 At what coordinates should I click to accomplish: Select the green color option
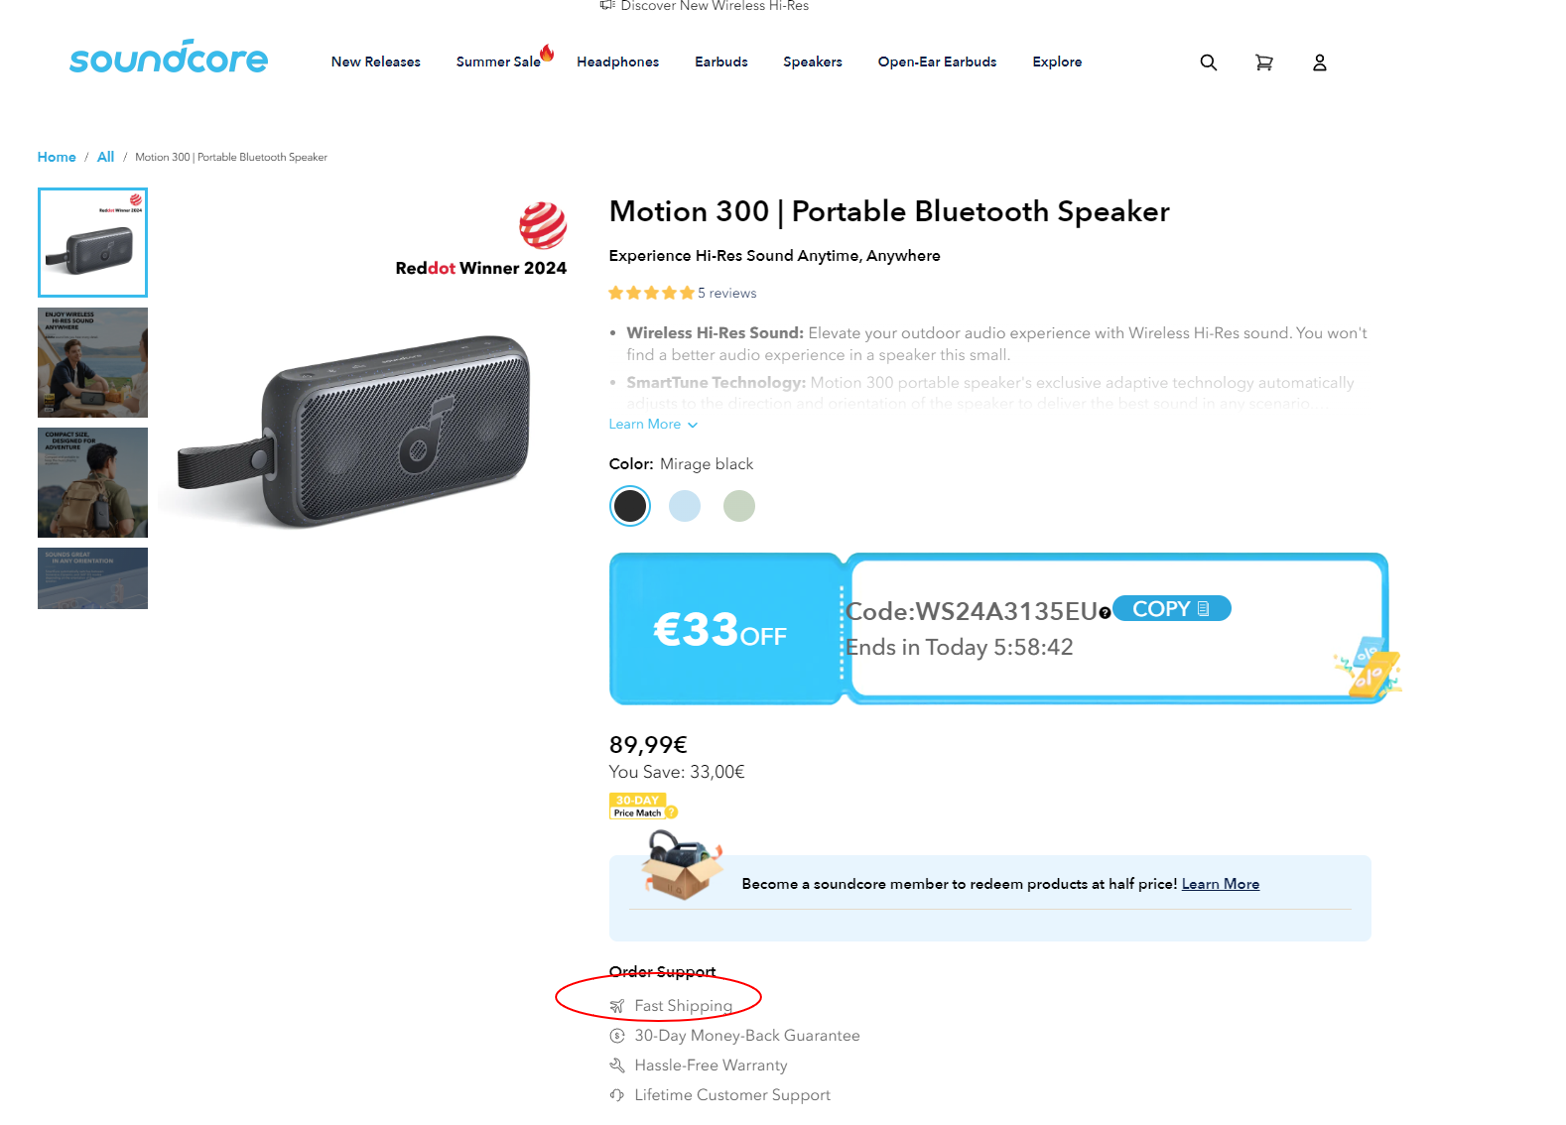(739, 506)
